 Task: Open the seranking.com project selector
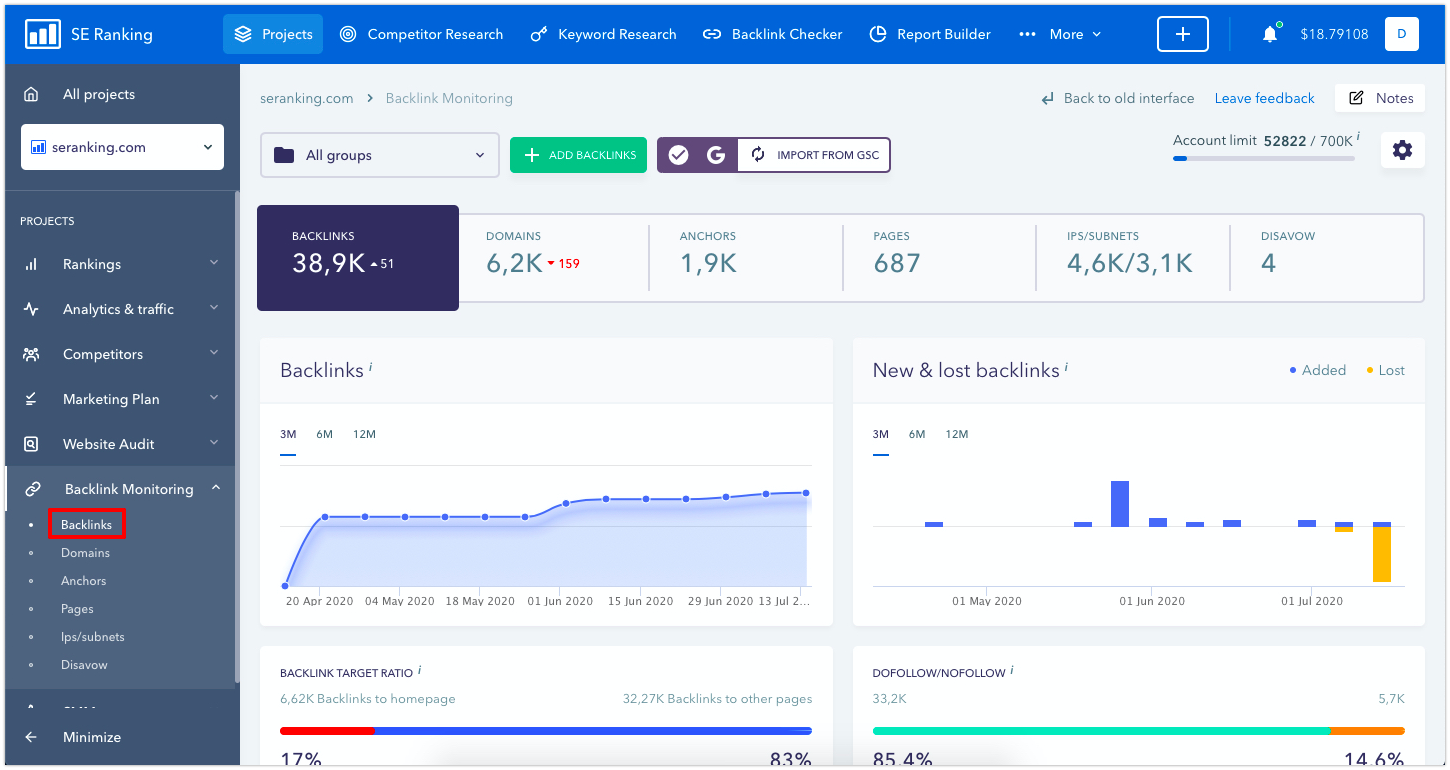pos(122,147)
